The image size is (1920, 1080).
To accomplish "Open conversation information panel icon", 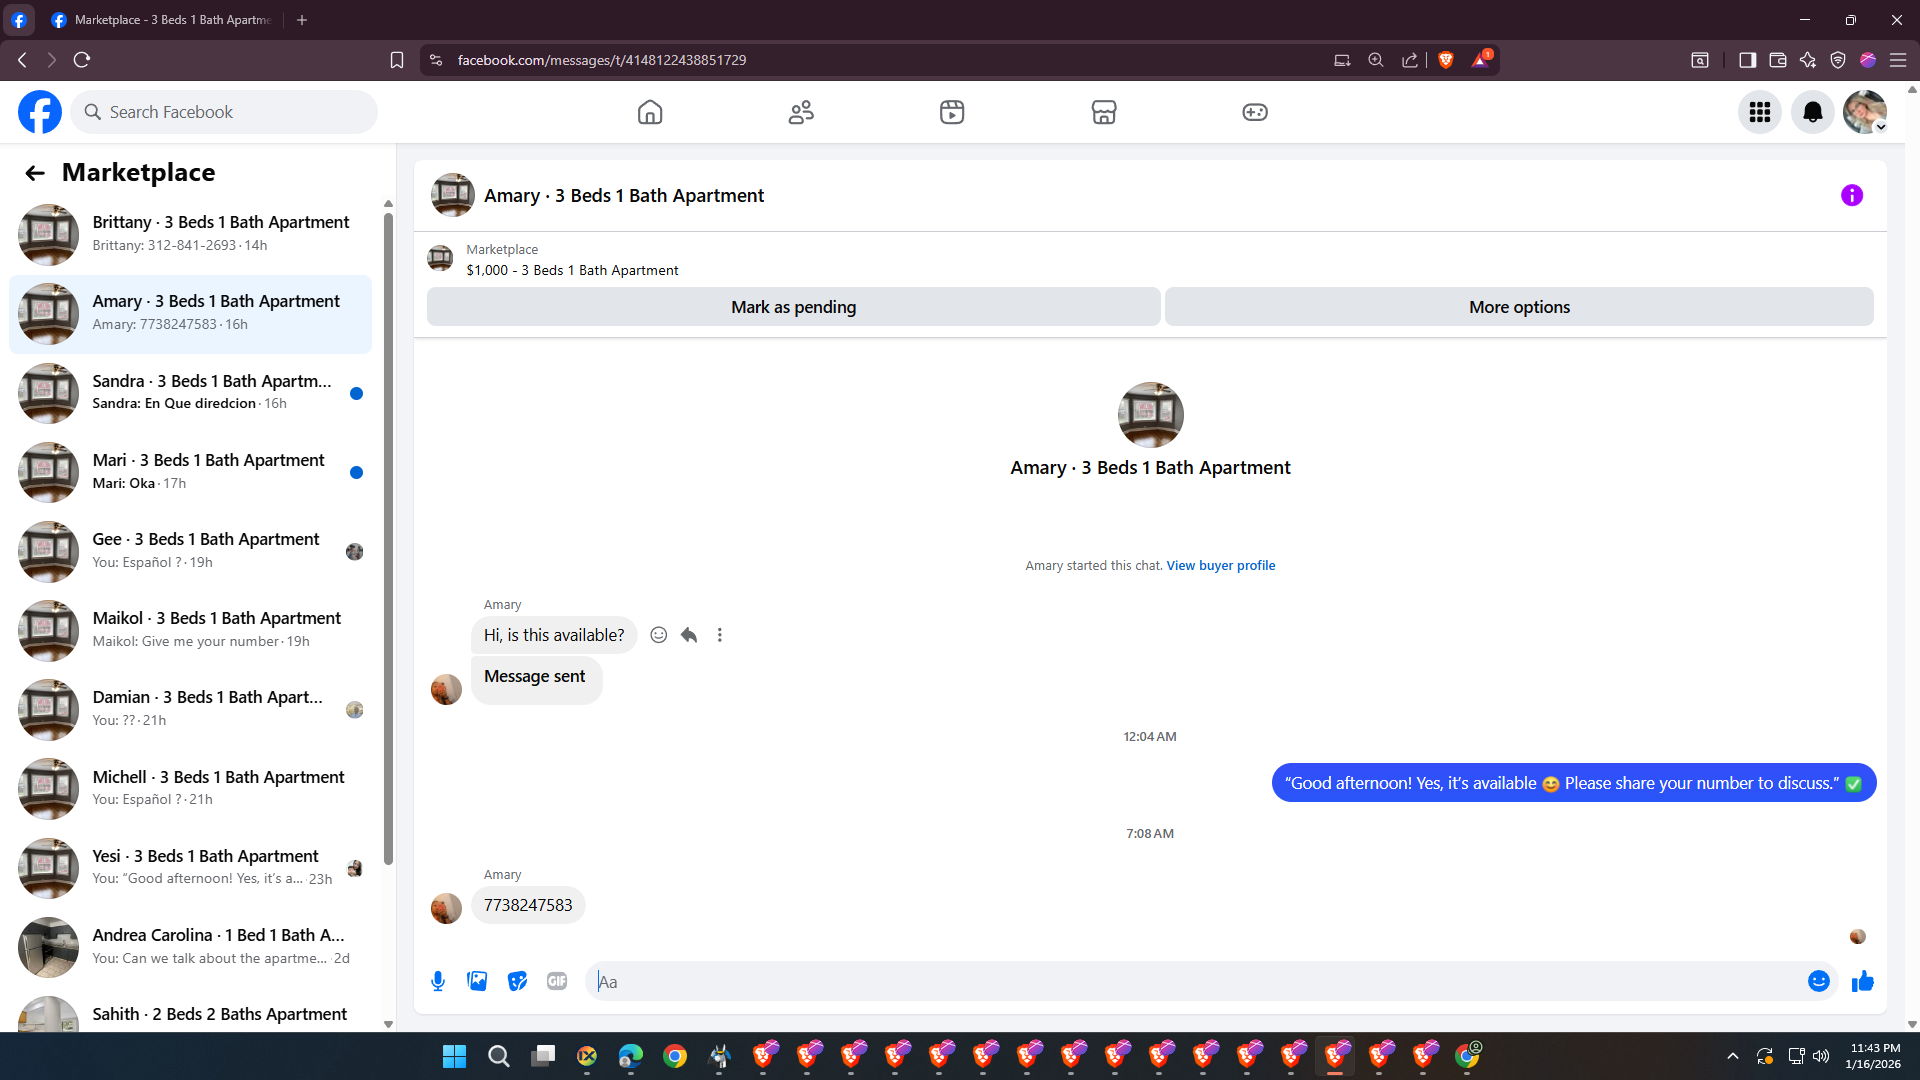I will pyautogui.click(x=1851, y=195).
